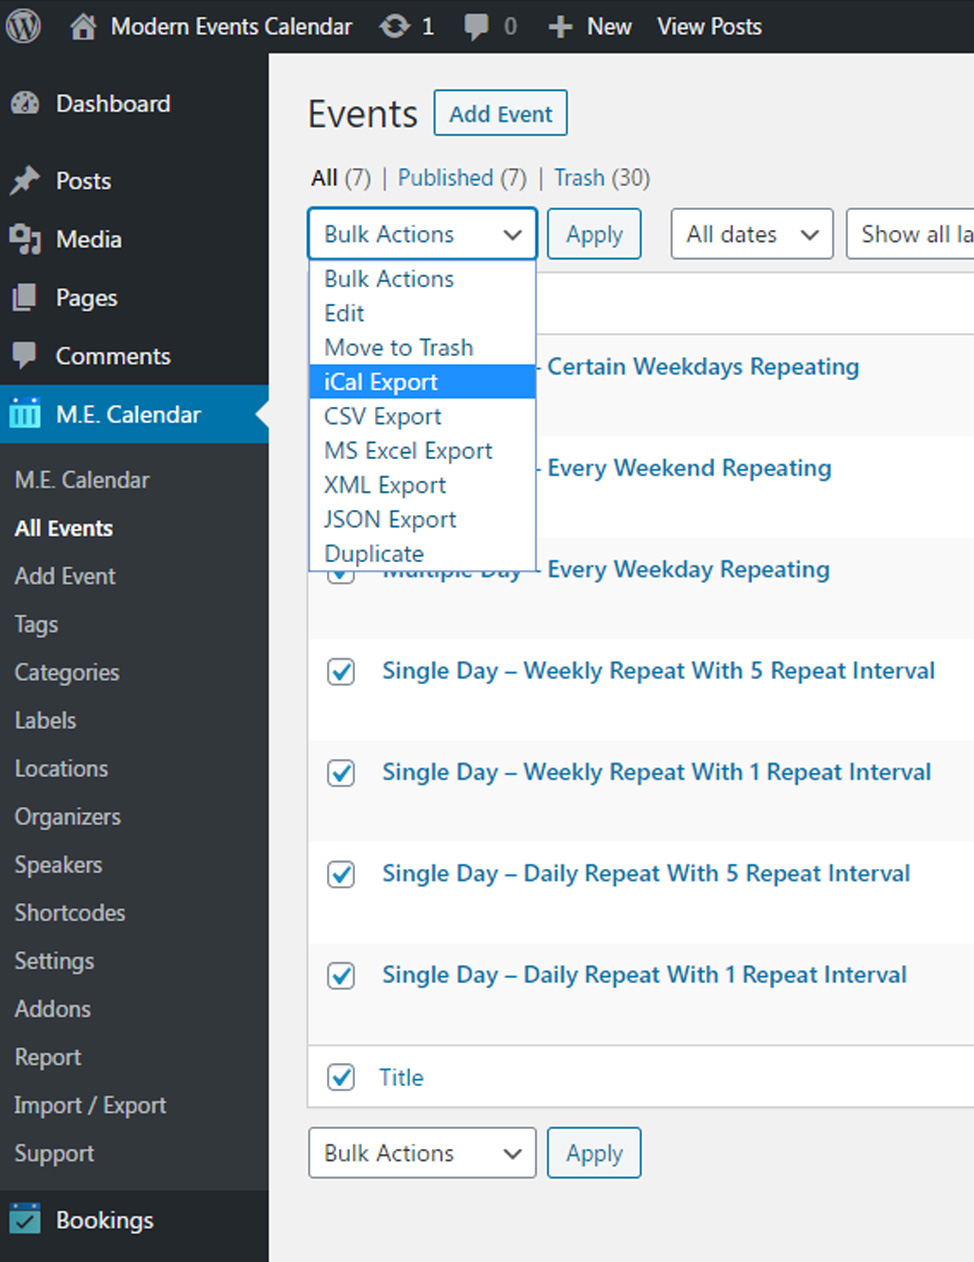The height and width of the screenshot is (1262, 974).
Task: Open Labels submenu item
Action: (x=45, y=720)
